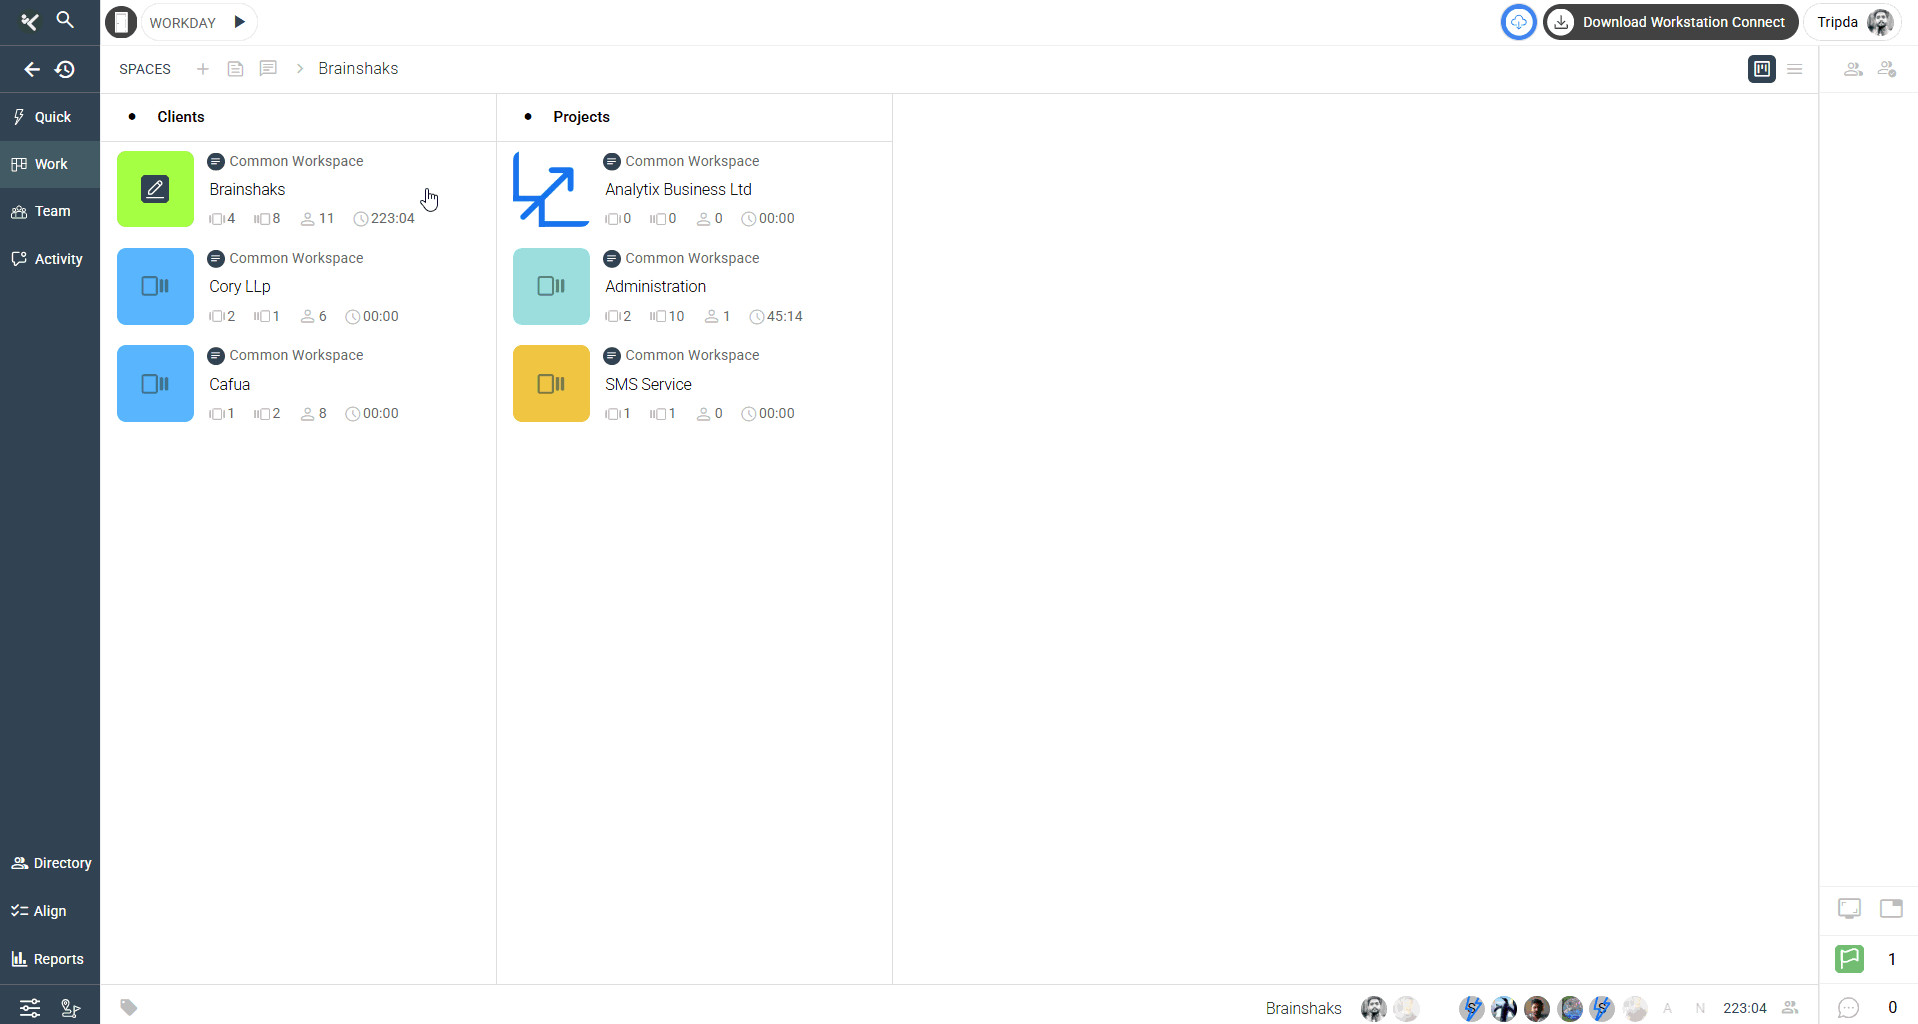Click the green flag icon
This screenshot has width=1918, height=1024.
pos(1849,959)
